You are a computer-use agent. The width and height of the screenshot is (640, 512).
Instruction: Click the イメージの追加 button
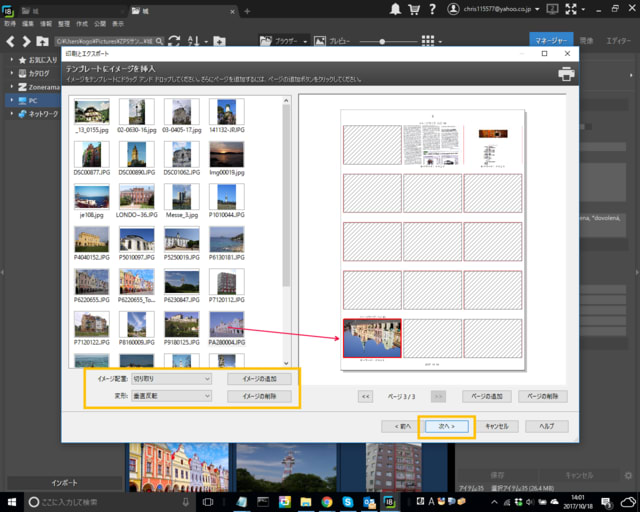[x=259, y=379]
